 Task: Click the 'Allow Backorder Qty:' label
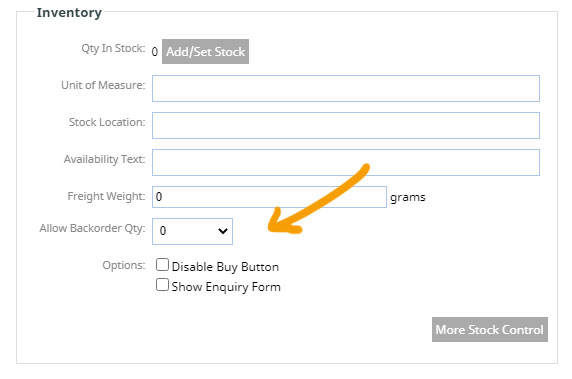click(92, 228)
